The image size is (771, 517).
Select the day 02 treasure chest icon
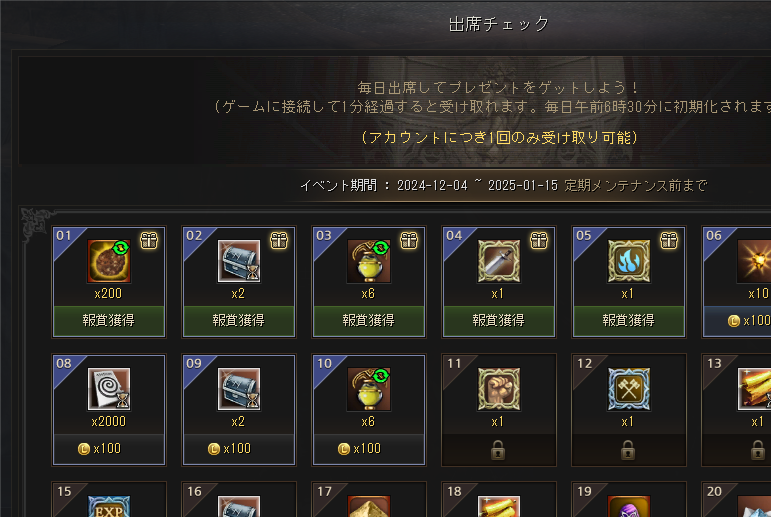(239, 261)
